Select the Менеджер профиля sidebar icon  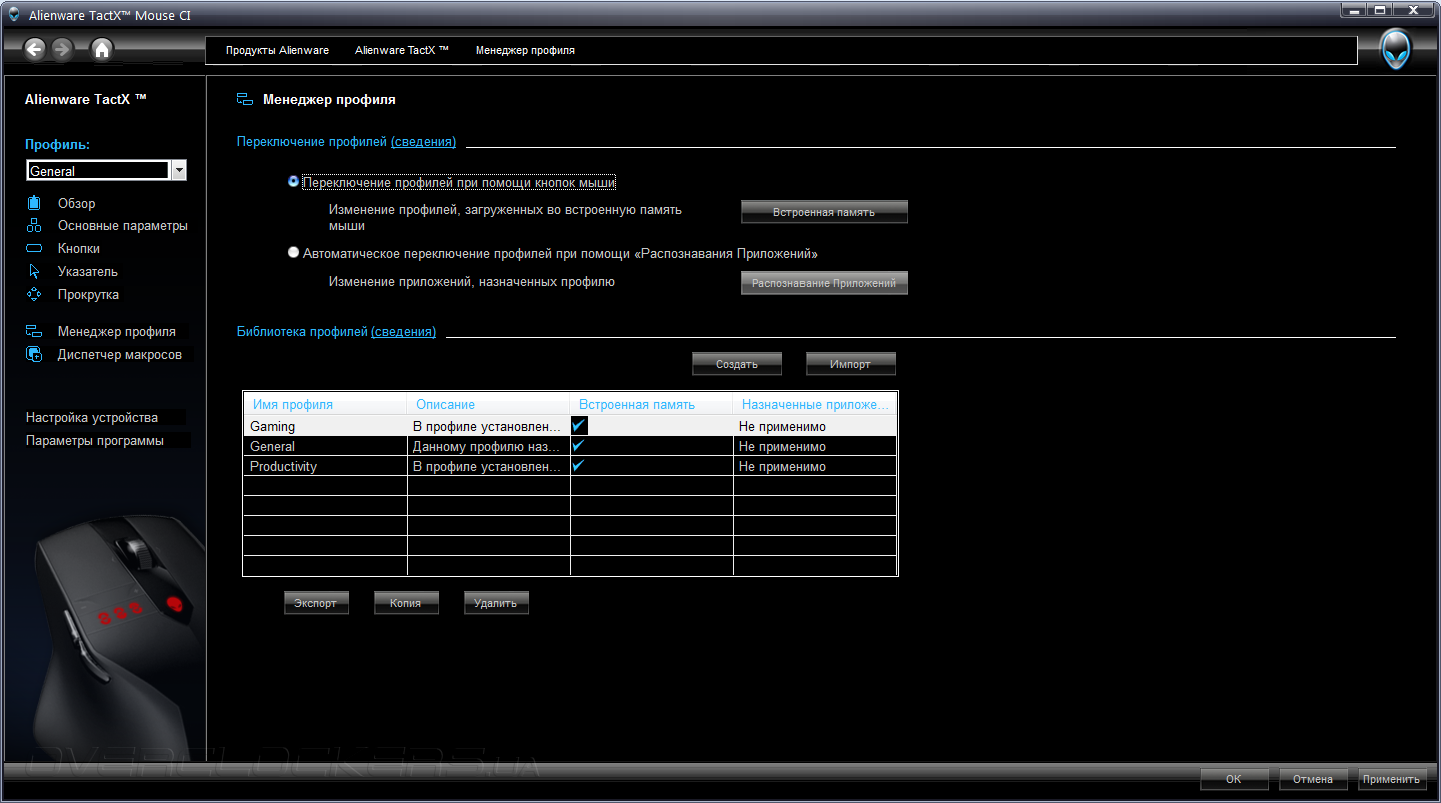point(34,331)
